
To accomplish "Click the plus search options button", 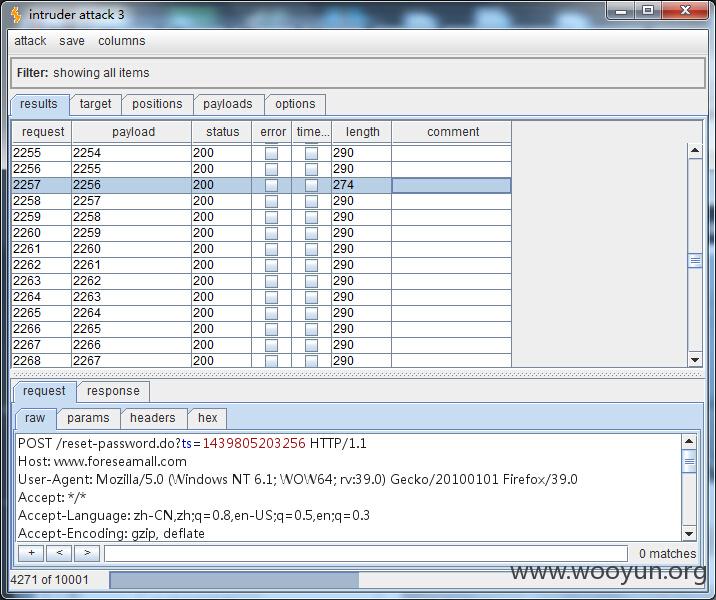I will coord(31,553).
